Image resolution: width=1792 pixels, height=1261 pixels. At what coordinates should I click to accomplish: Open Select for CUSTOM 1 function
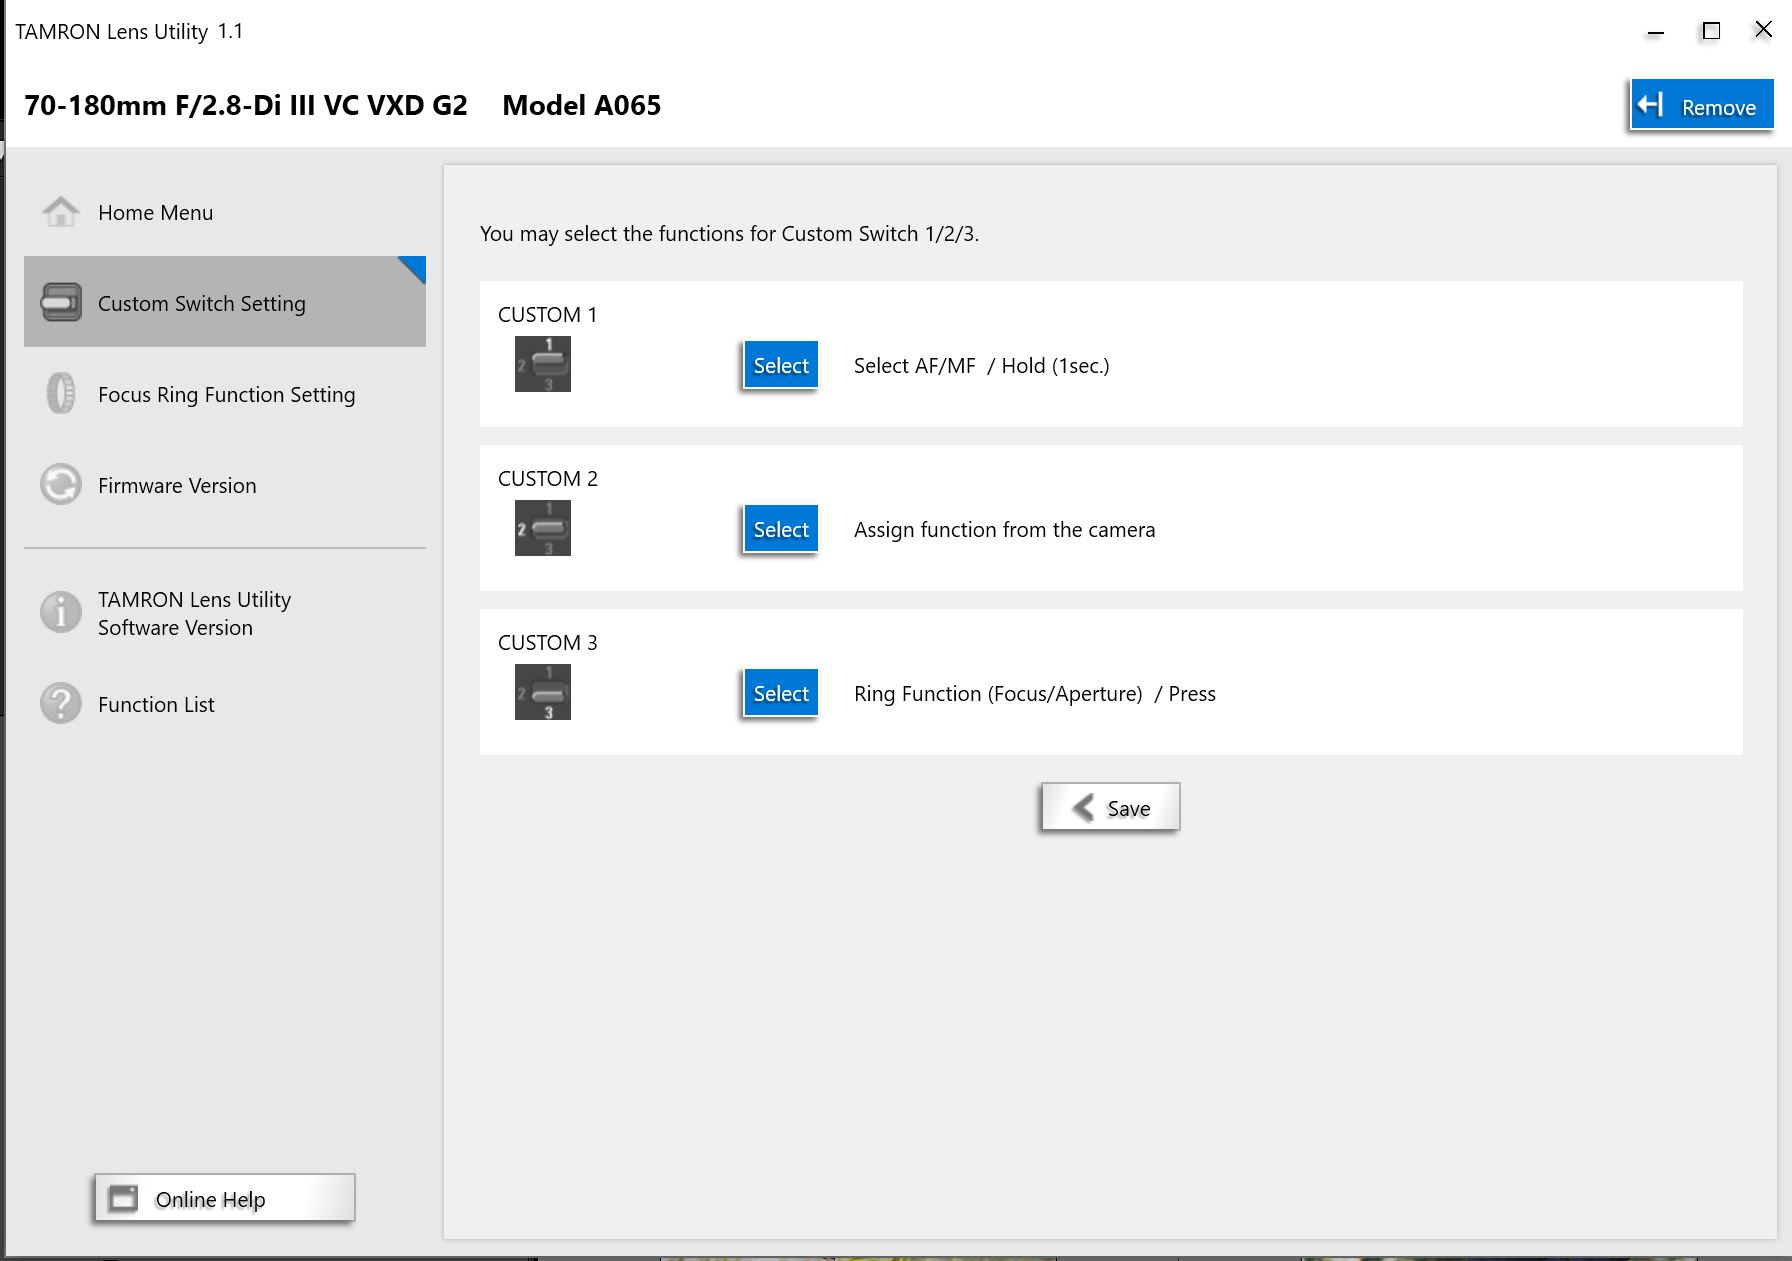[781, 365]
